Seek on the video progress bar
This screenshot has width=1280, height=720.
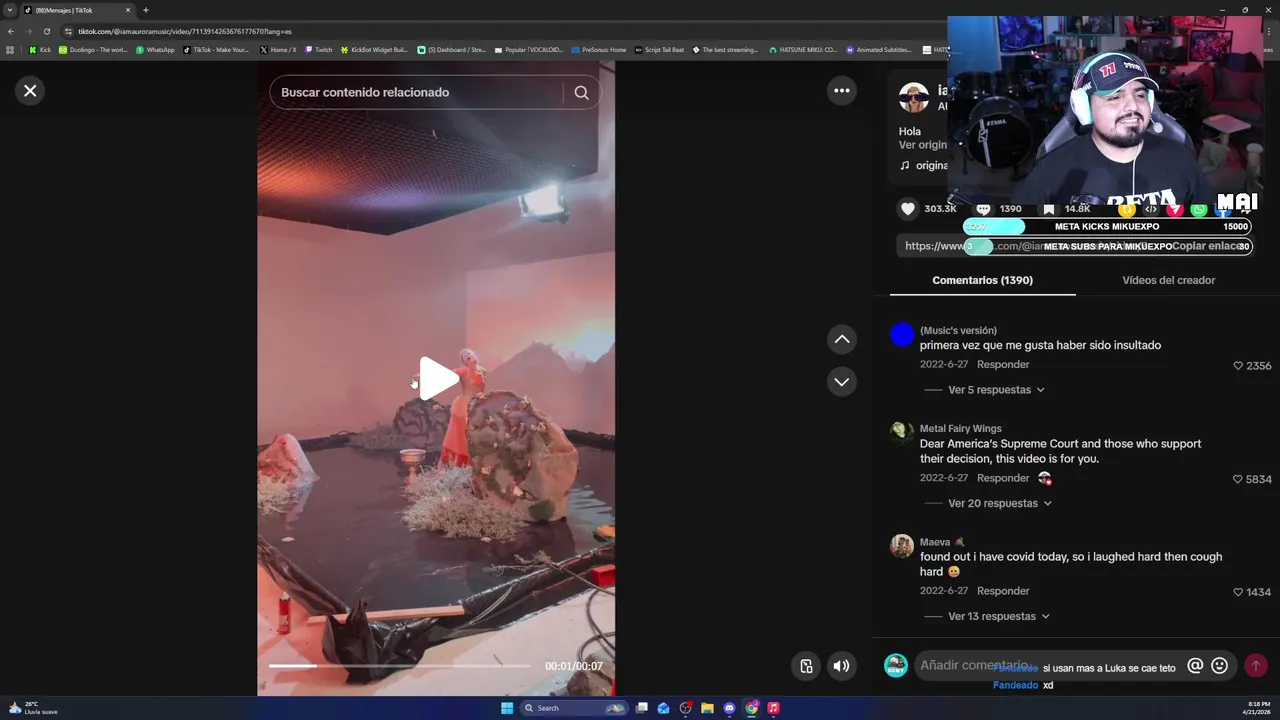pyautogui.click(x=399, y=666)
